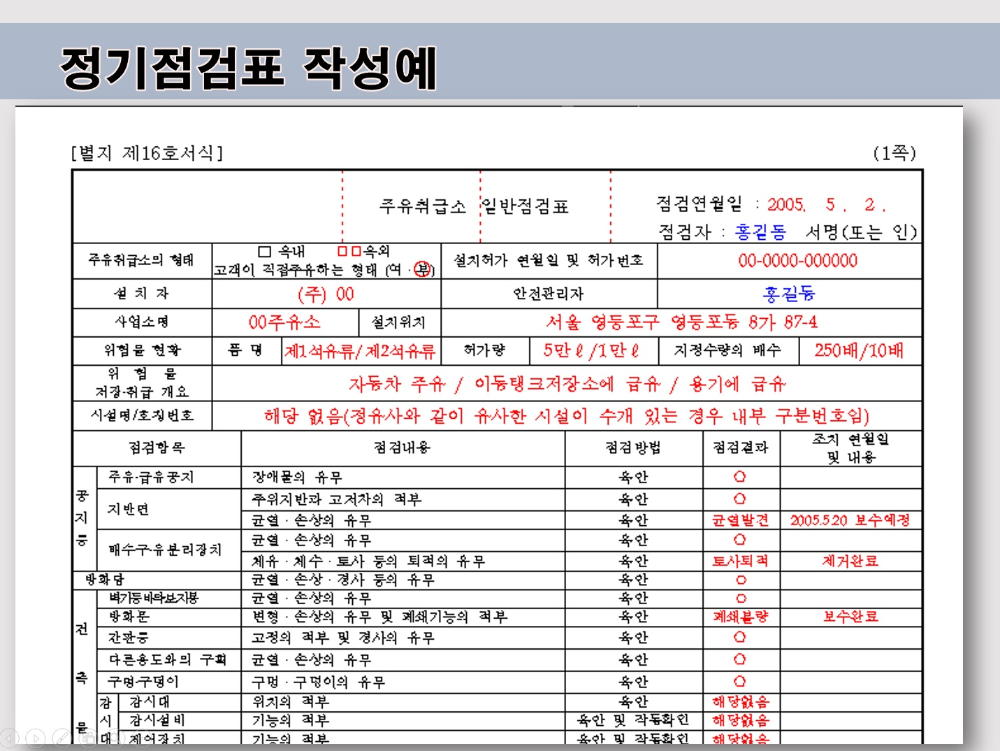Click the form title 주유취급소 일반점검표

477,205
